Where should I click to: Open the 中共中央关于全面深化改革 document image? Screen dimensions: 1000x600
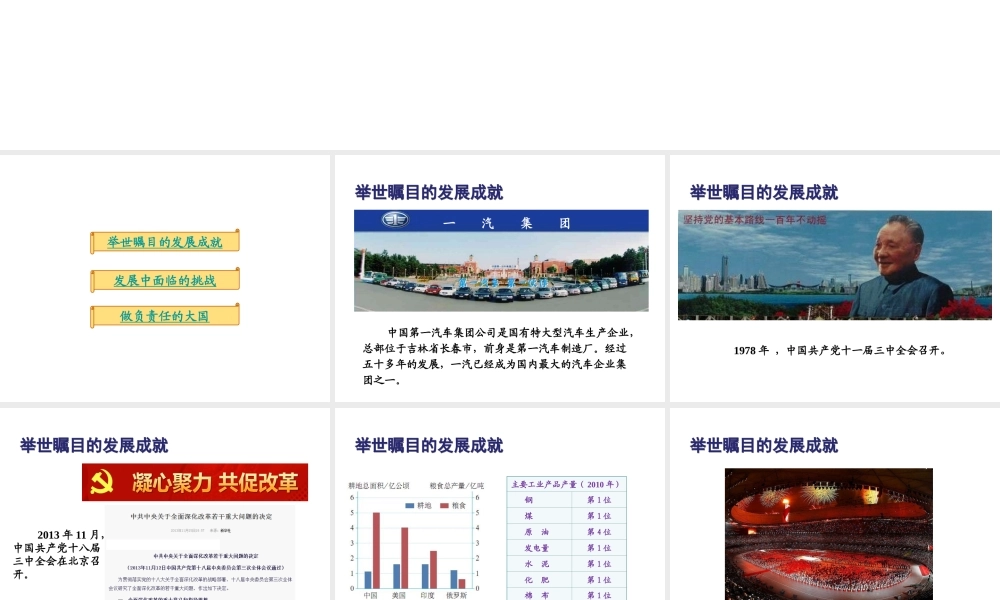[x=200, y=552]
